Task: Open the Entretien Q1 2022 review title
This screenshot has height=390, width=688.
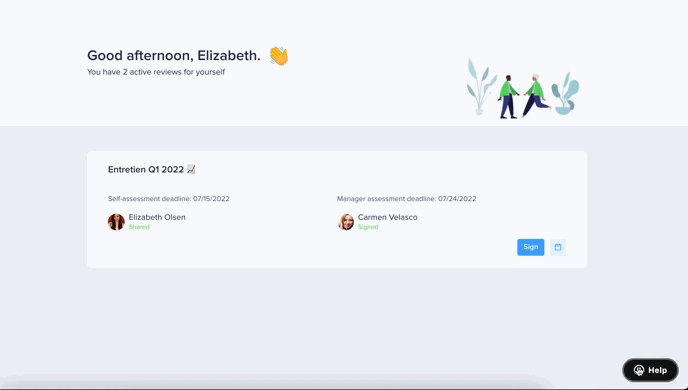Action: 146,169
